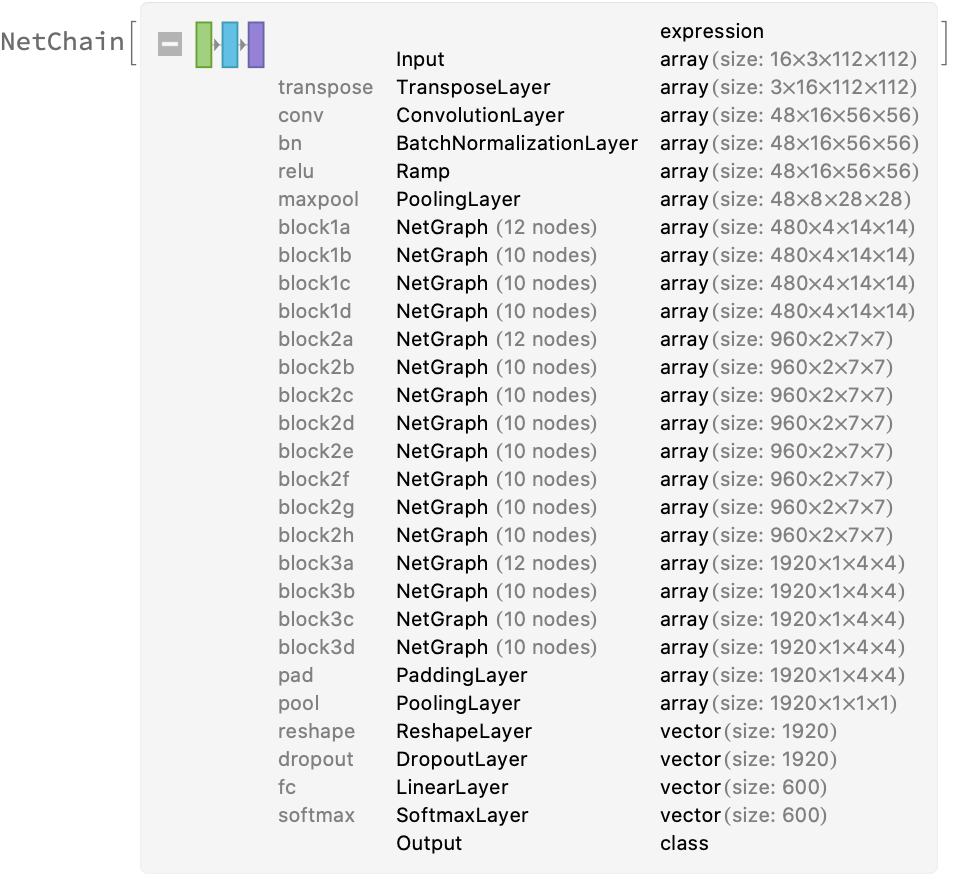Select the pad PaddingLayer row

point(461,675)
